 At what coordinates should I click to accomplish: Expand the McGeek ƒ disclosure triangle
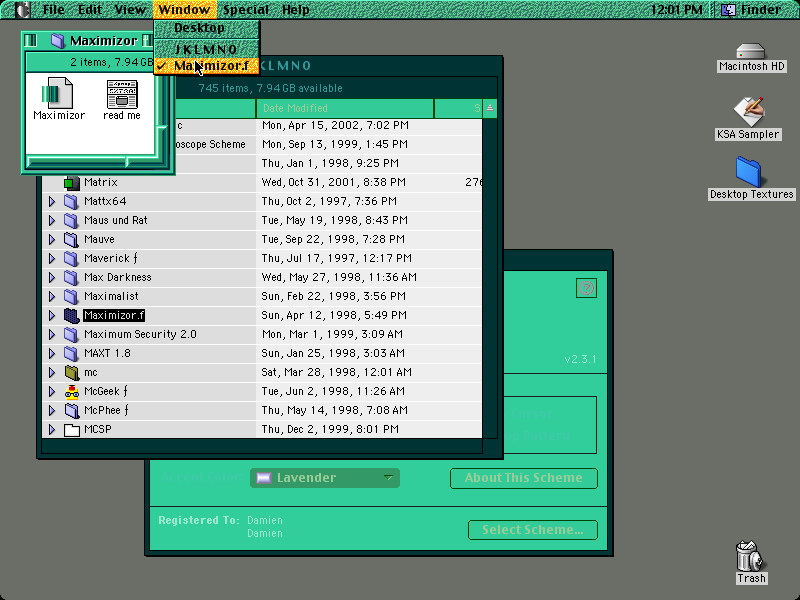[x=52, y=391]
